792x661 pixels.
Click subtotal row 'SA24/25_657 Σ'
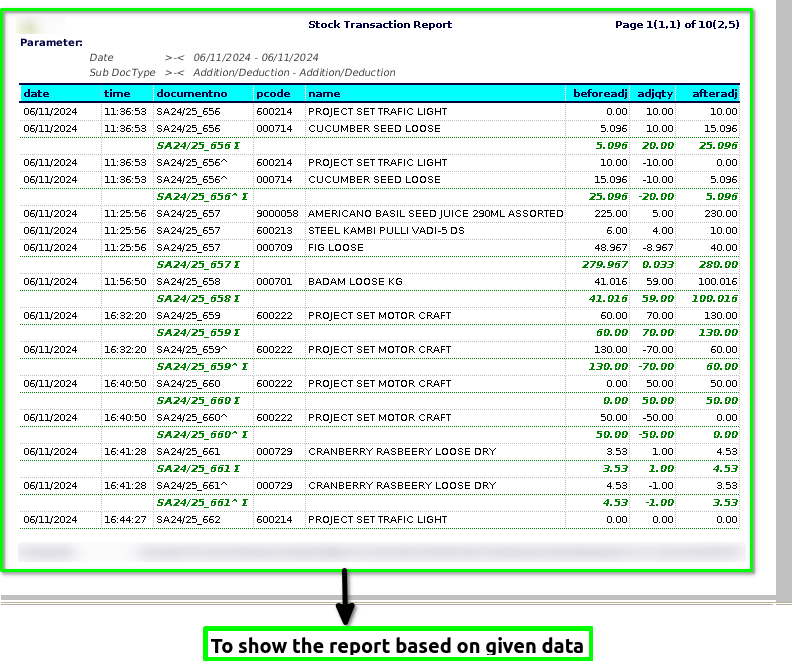(379, 265)
